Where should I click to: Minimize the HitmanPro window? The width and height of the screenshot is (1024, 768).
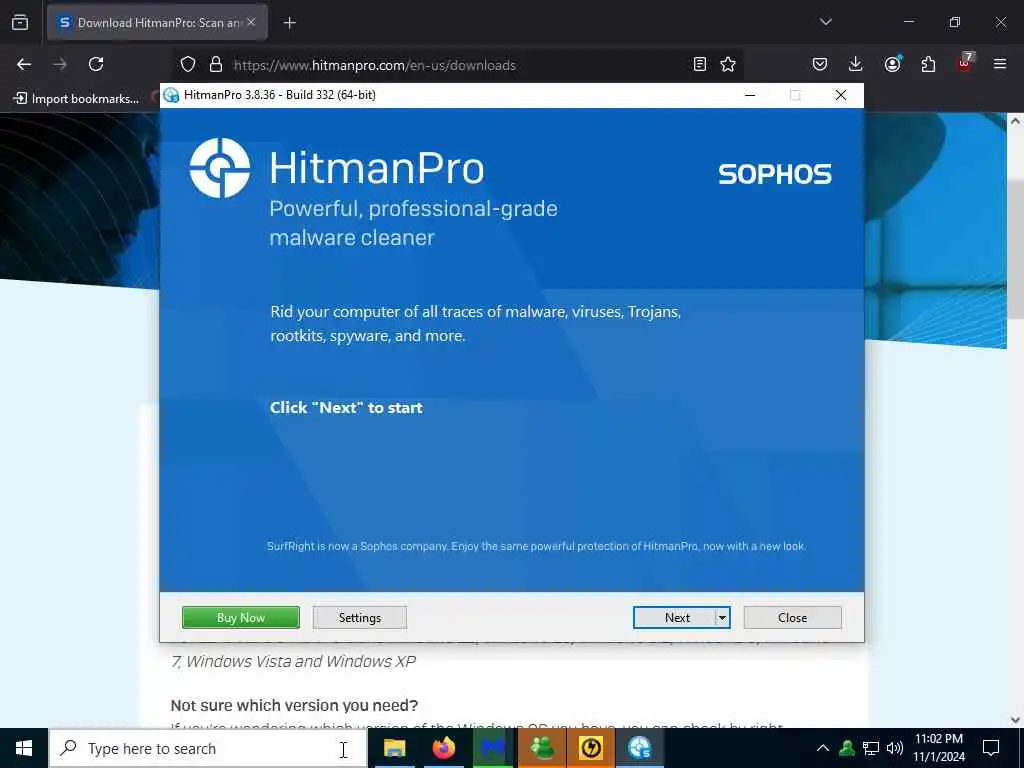coord(750,95)
